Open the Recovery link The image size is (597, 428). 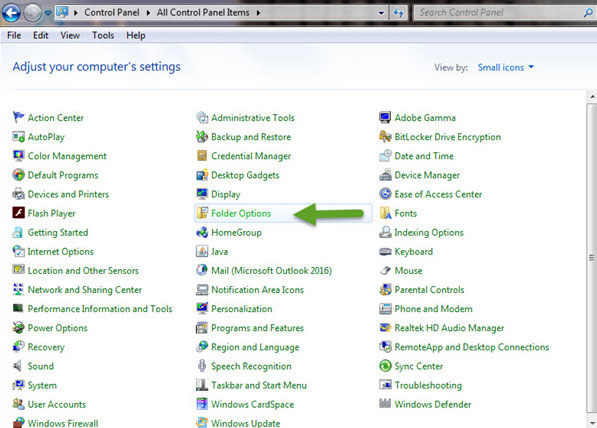point(46,347)
